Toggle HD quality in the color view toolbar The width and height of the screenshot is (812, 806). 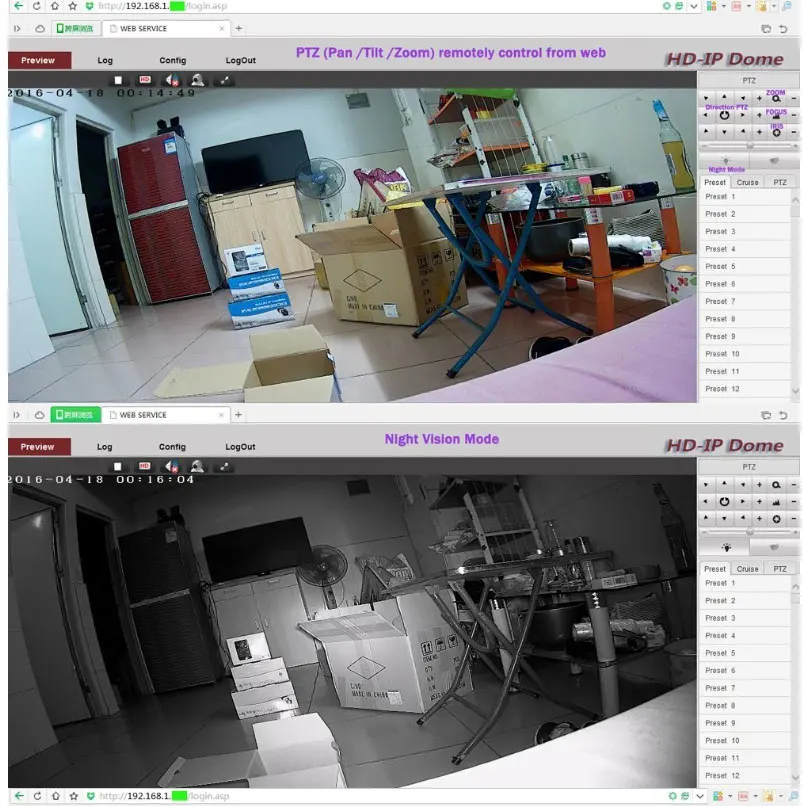pyautogui.click(x=145, y=80)
